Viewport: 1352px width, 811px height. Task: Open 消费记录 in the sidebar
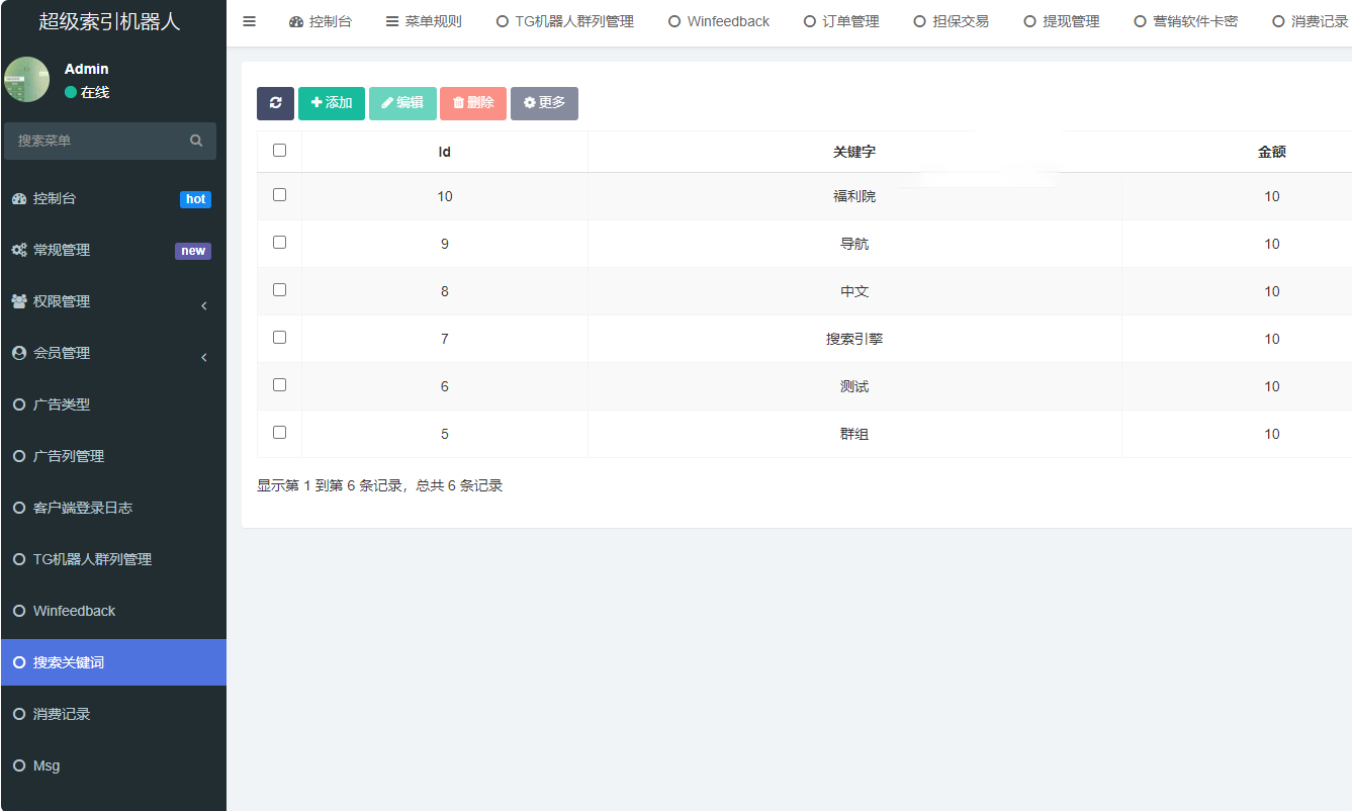click(62, 714)
